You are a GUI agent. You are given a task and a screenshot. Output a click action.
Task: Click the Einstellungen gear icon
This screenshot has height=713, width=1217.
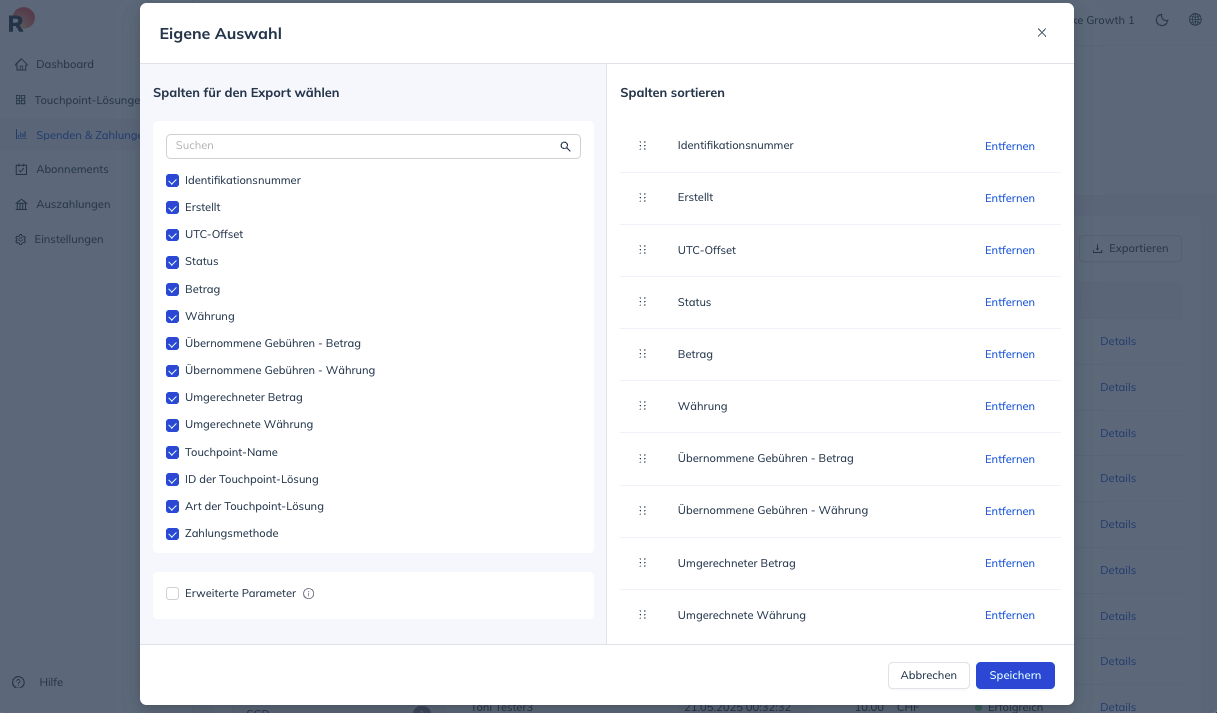(21, 240)
